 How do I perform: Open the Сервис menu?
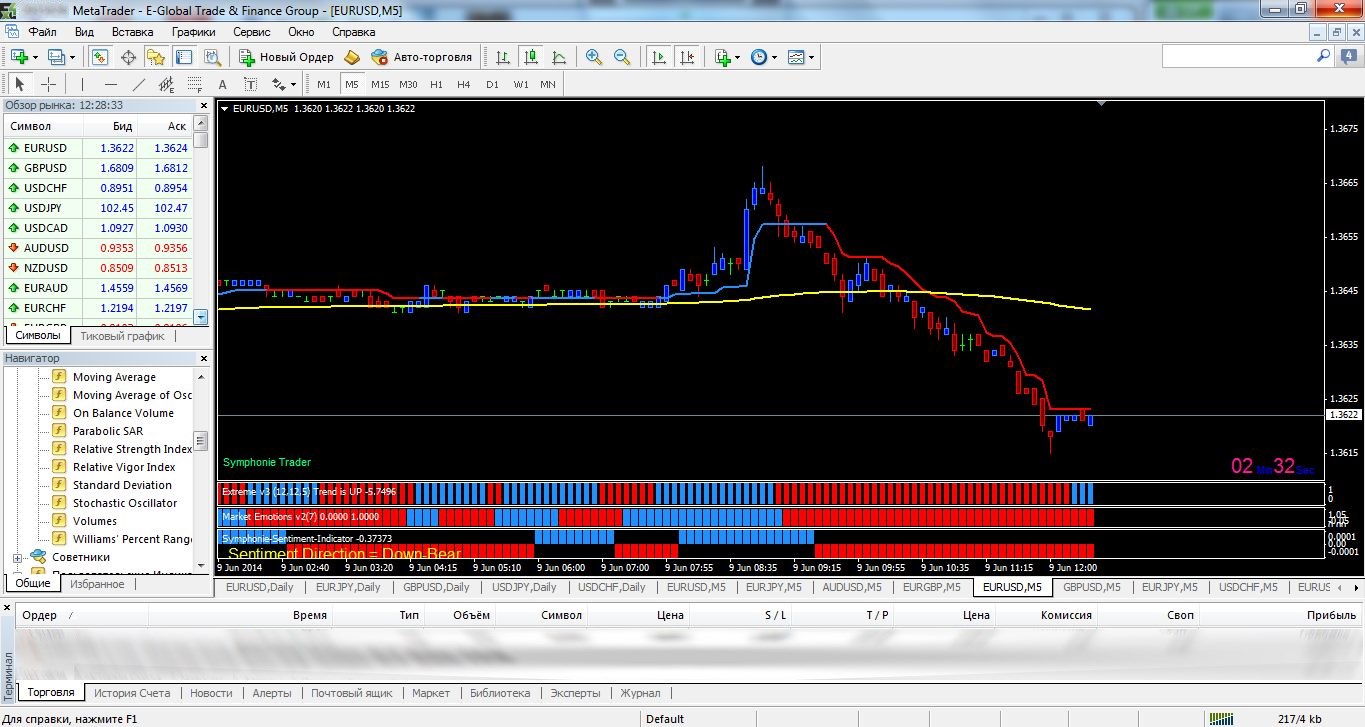[251, 32]
